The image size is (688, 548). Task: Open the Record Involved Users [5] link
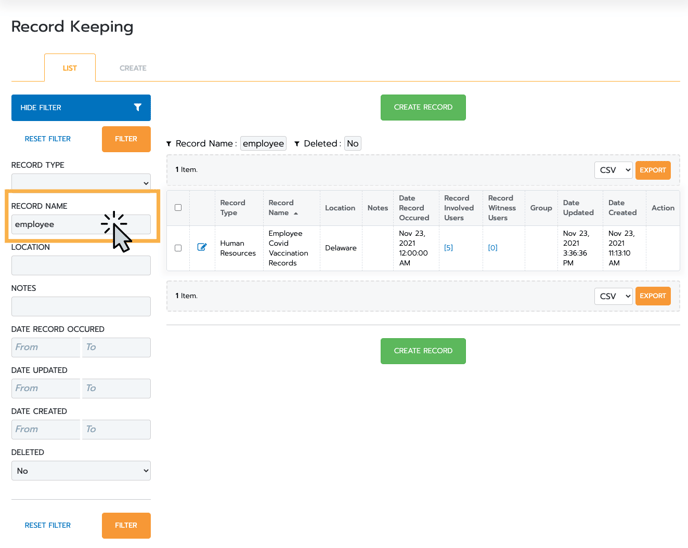[x=448, y=248]
